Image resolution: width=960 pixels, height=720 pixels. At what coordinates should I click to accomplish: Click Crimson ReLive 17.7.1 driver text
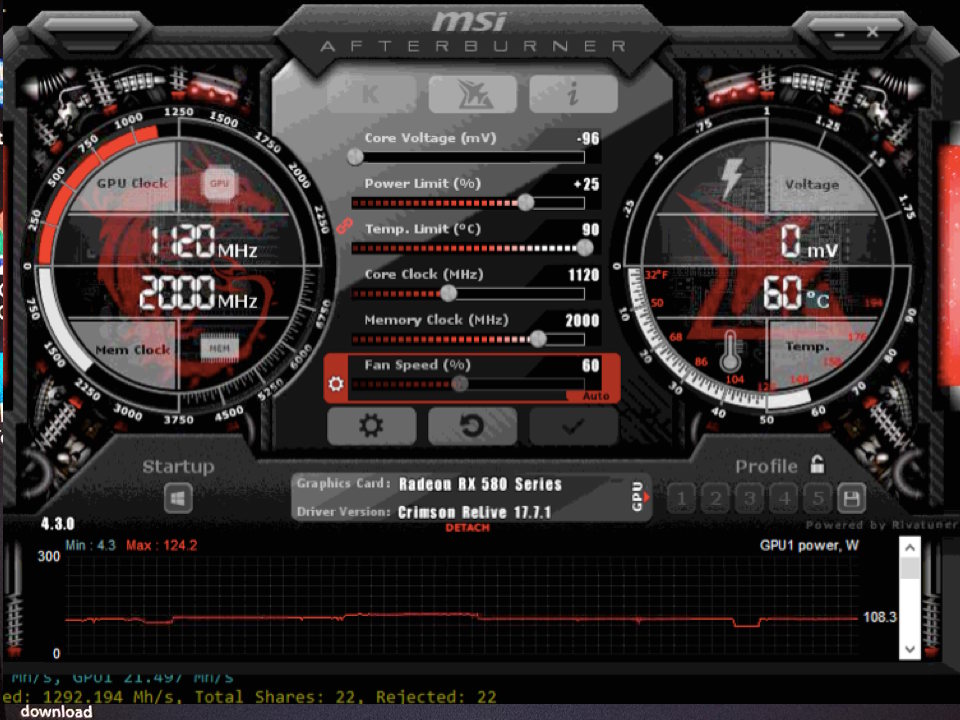474,512
